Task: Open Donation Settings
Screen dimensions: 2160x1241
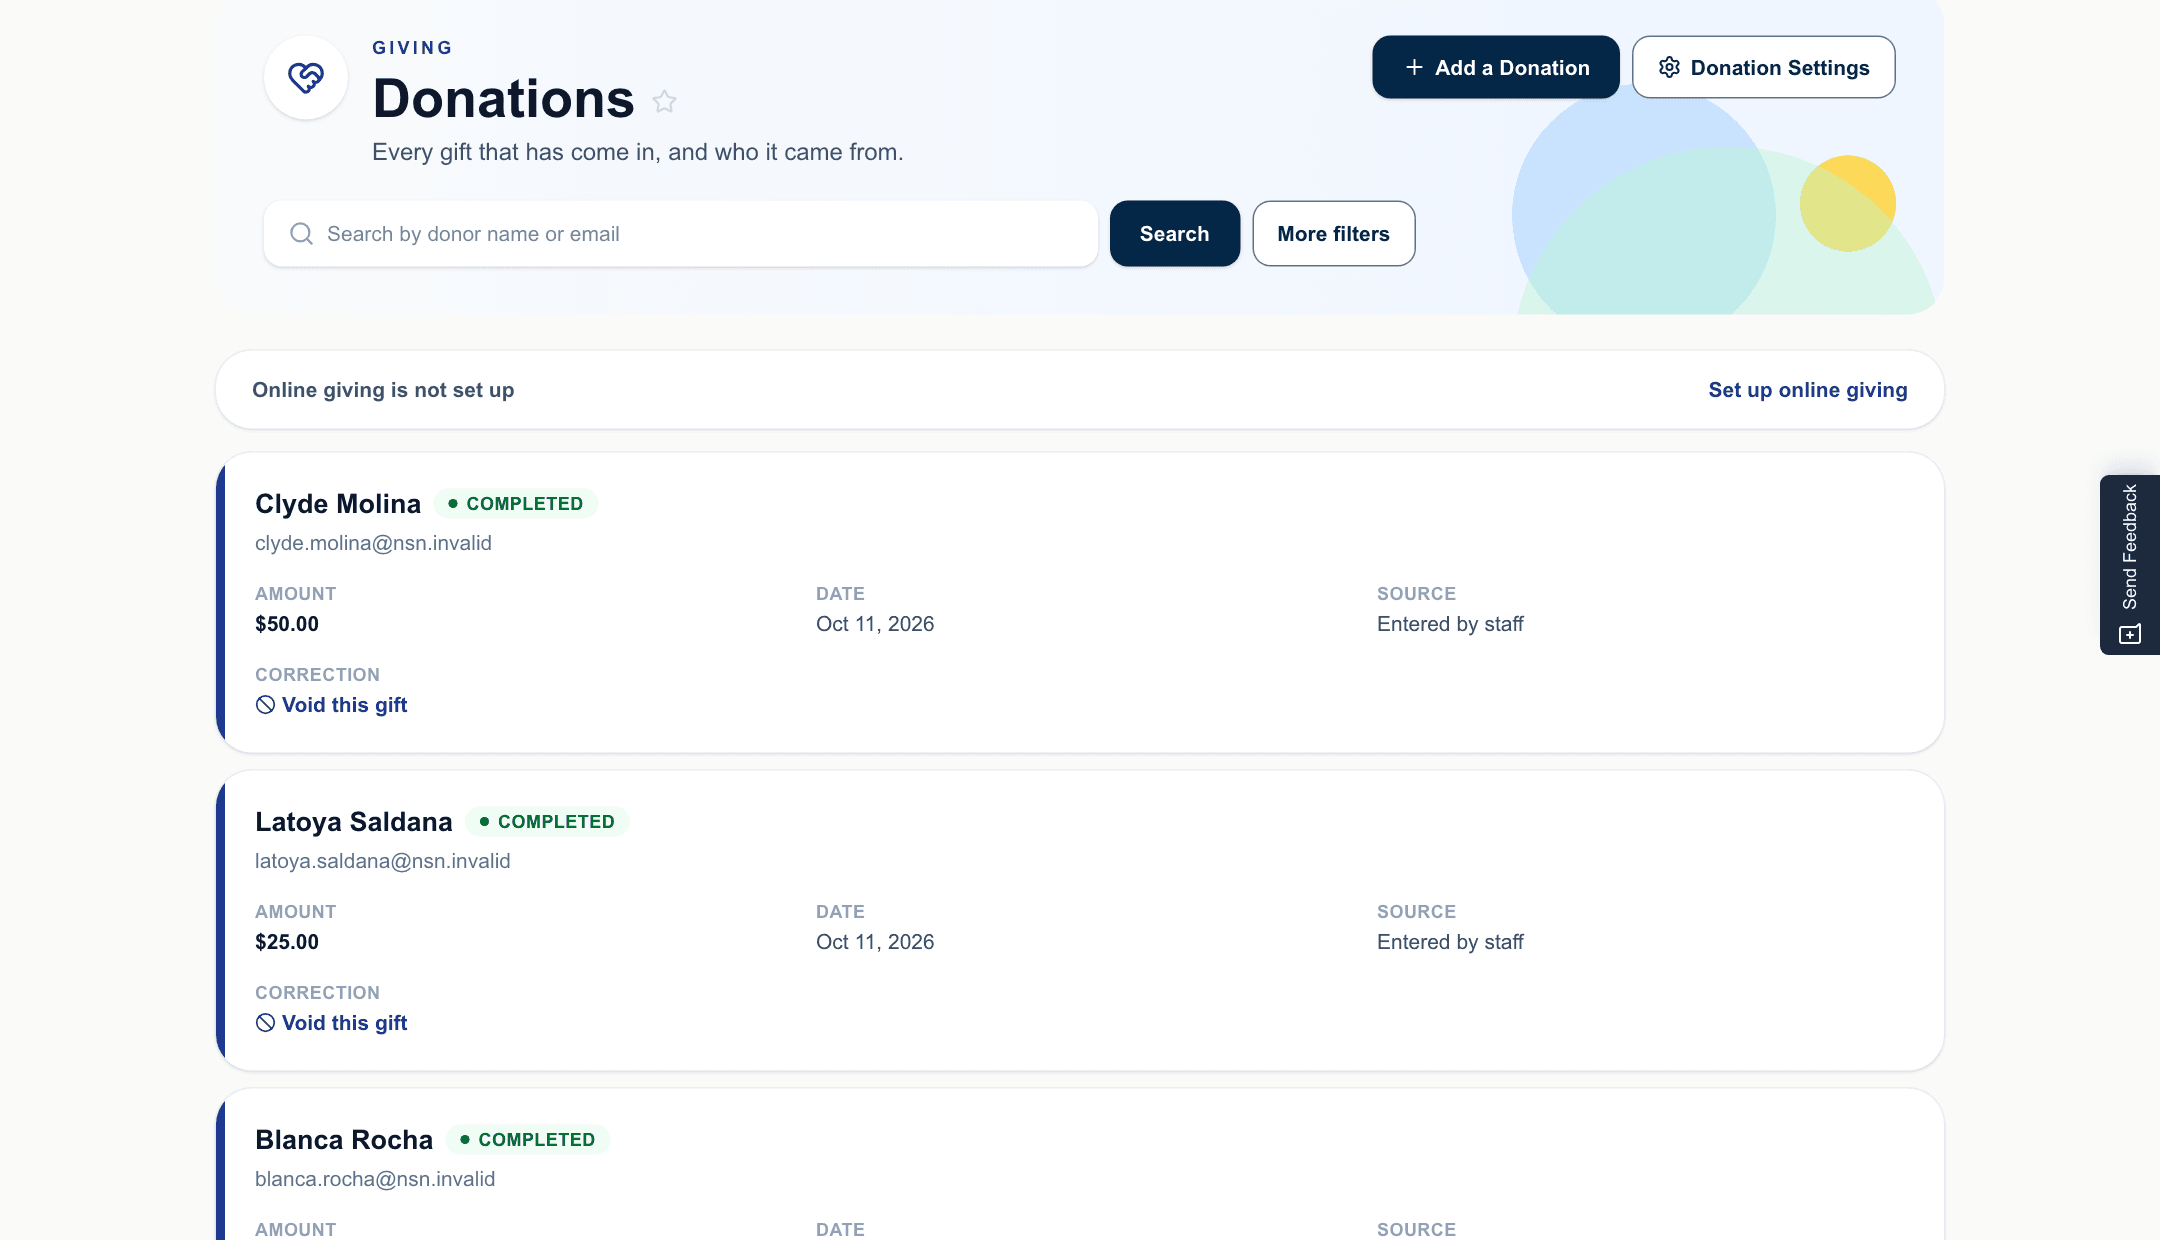Action: pyautogui.click(x=1764, y=68)
